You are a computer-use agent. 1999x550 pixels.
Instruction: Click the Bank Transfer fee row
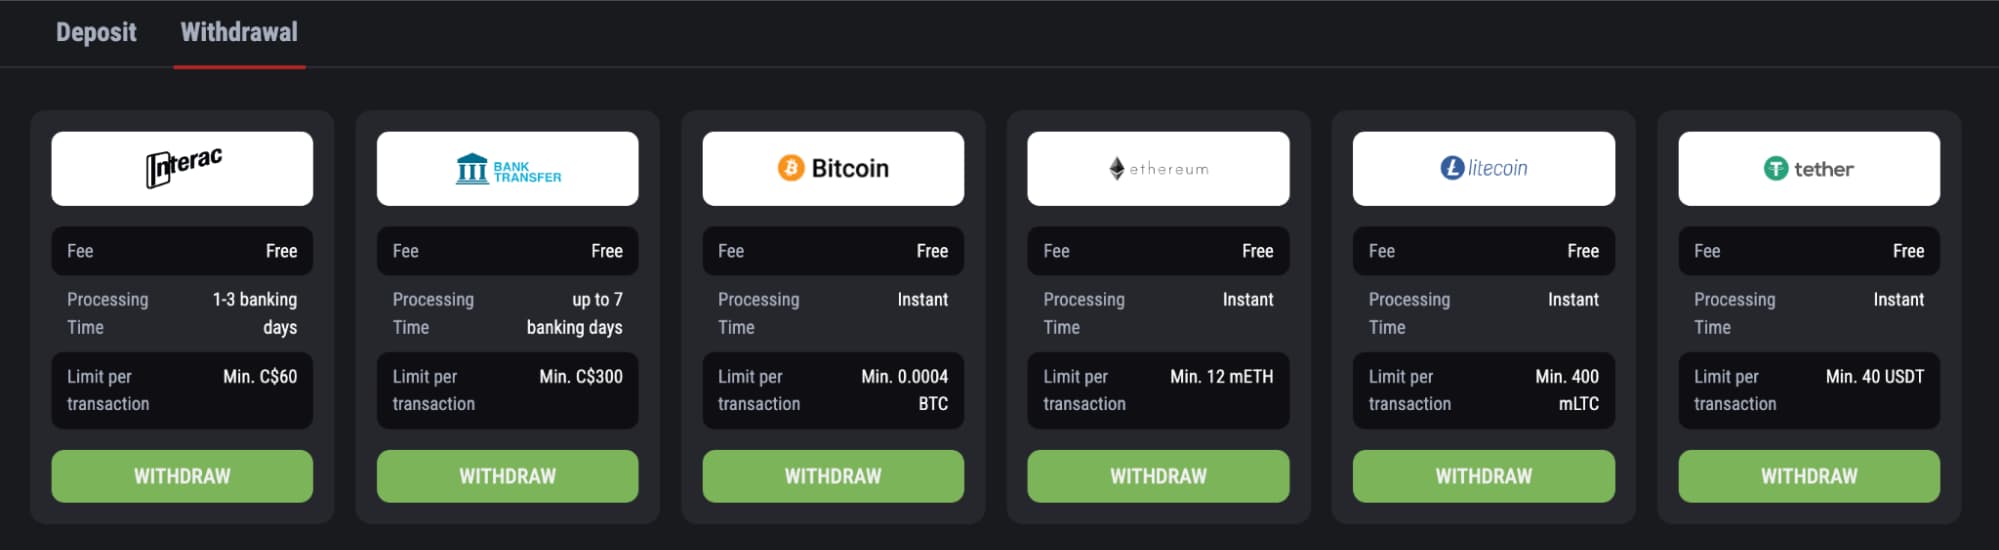pos(507,251)
